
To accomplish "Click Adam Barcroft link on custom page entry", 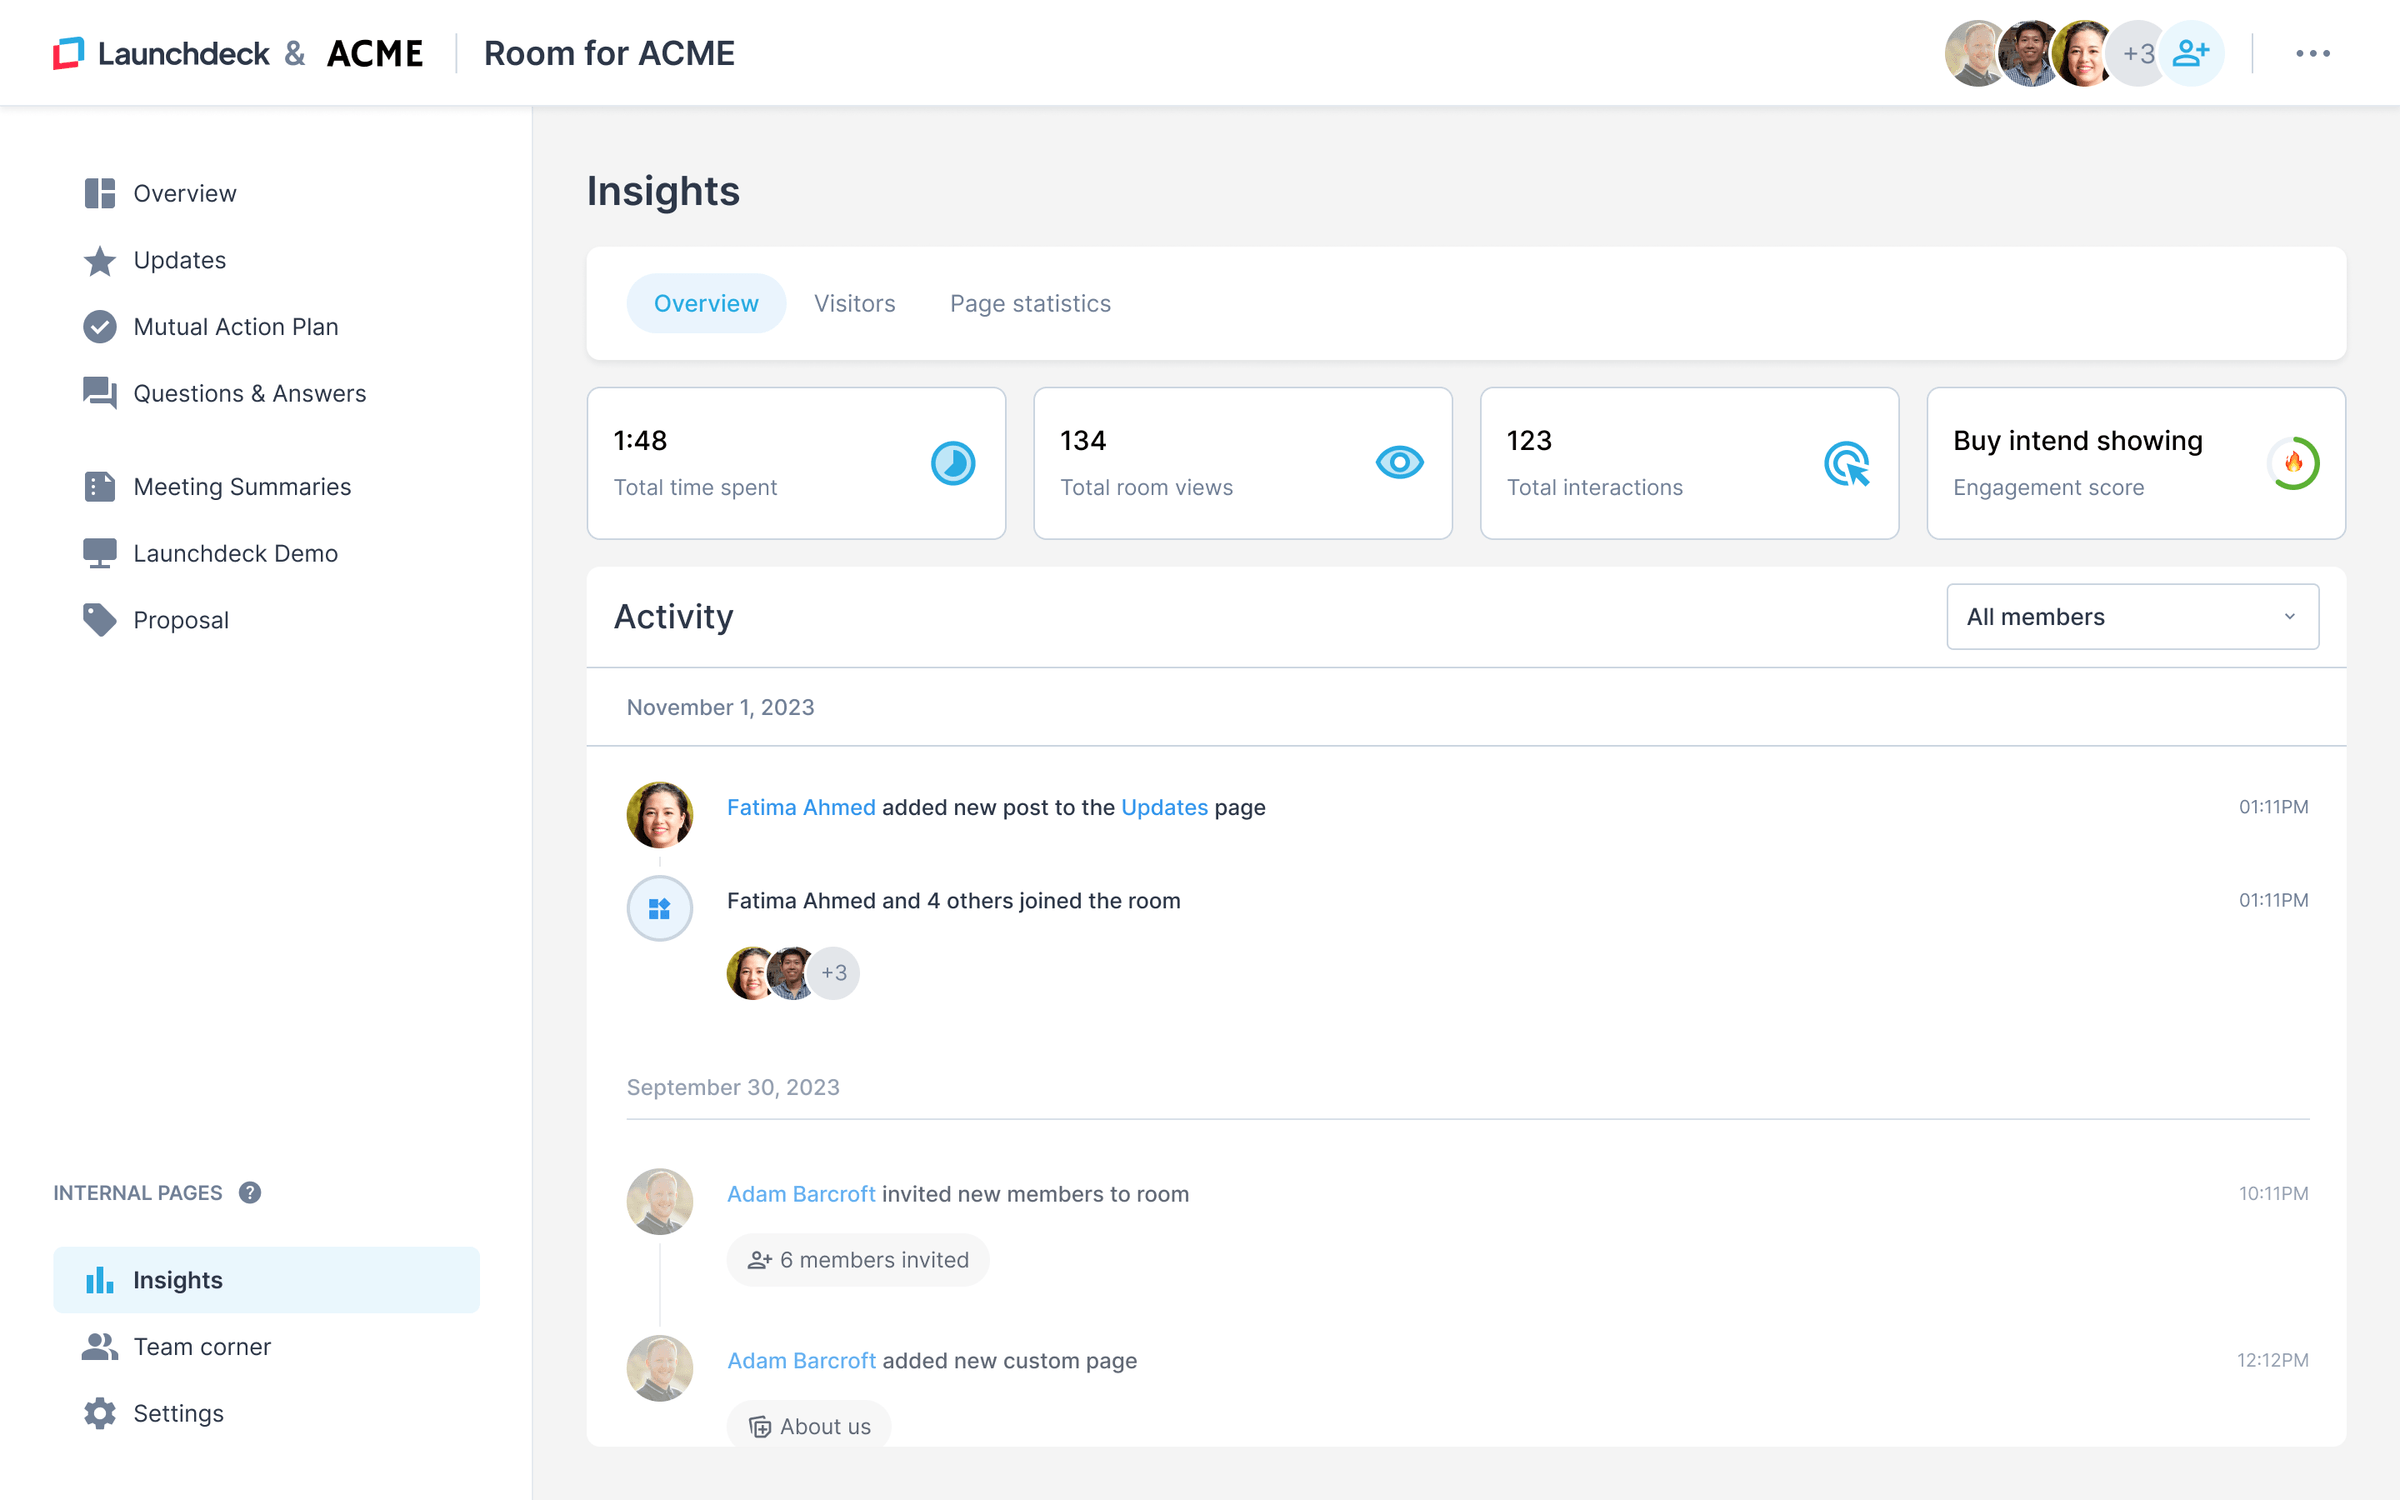I will pyautogui.click(x=801, y=1361).
